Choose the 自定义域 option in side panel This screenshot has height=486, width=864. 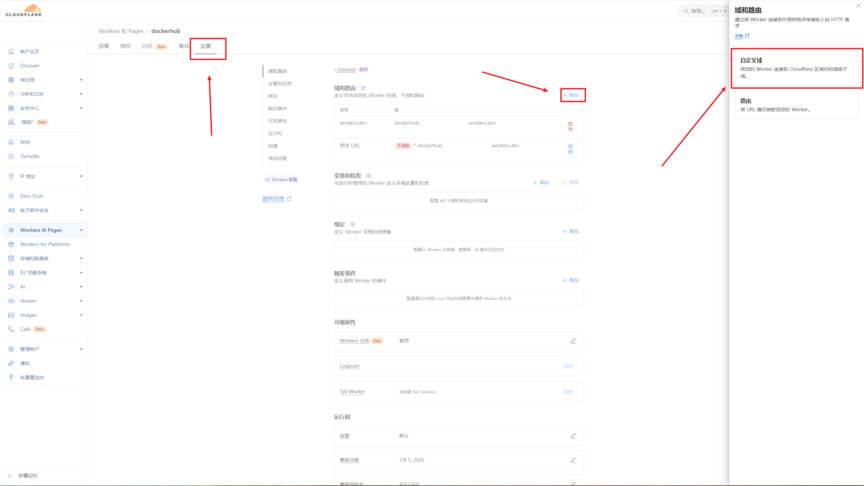pyautogui.click(x=797, y=68)
